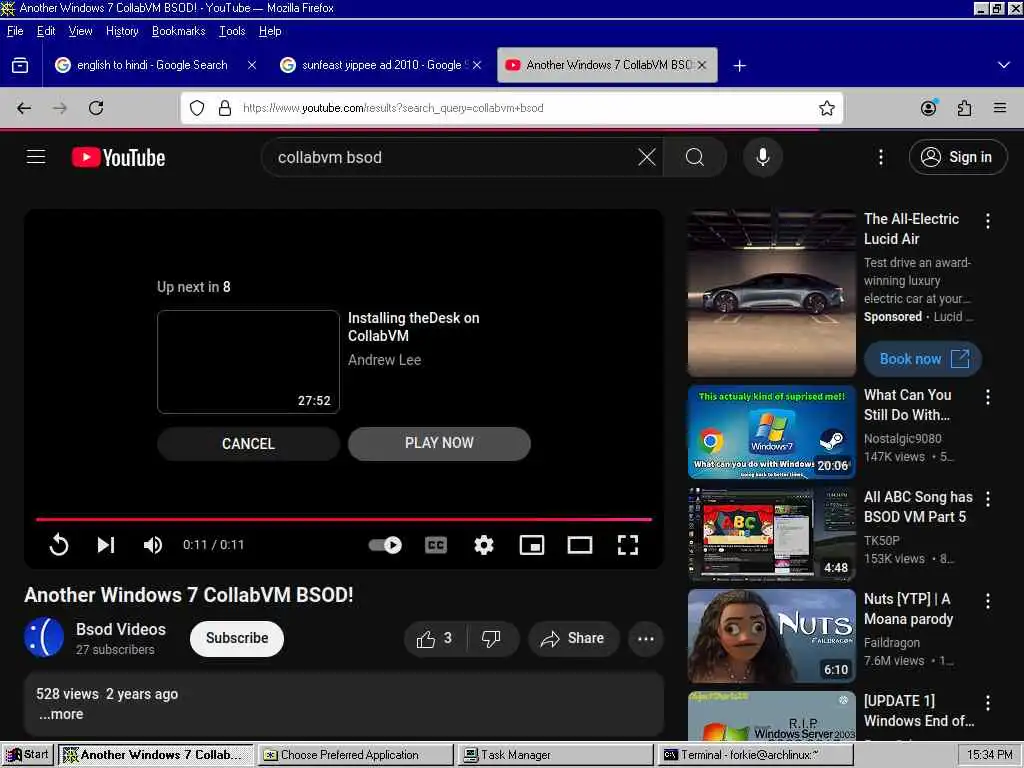Open options for Windows End of video
Viewport: 1024px width, 768px height.
[987, 703]
